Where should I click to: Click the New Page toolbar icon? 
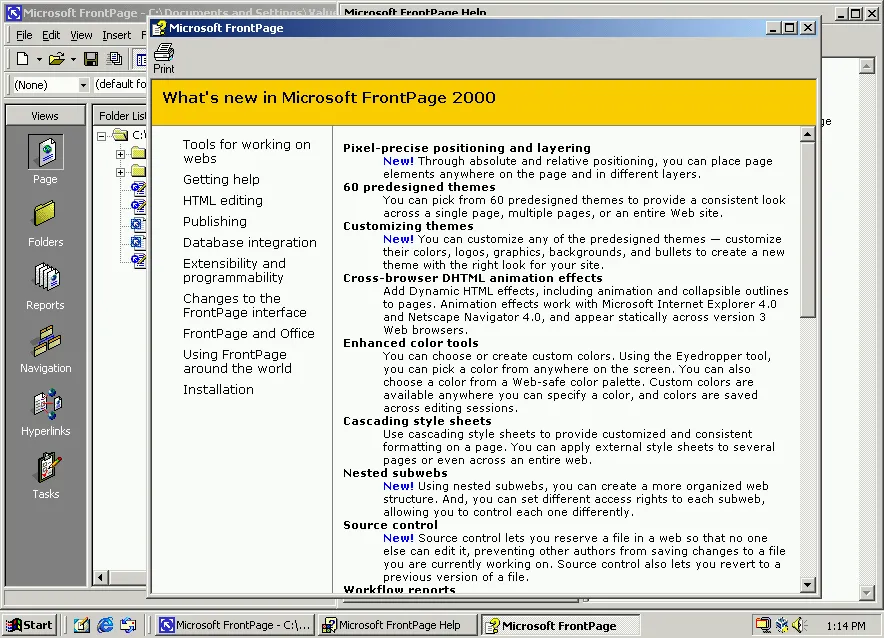tap(22, 60)
